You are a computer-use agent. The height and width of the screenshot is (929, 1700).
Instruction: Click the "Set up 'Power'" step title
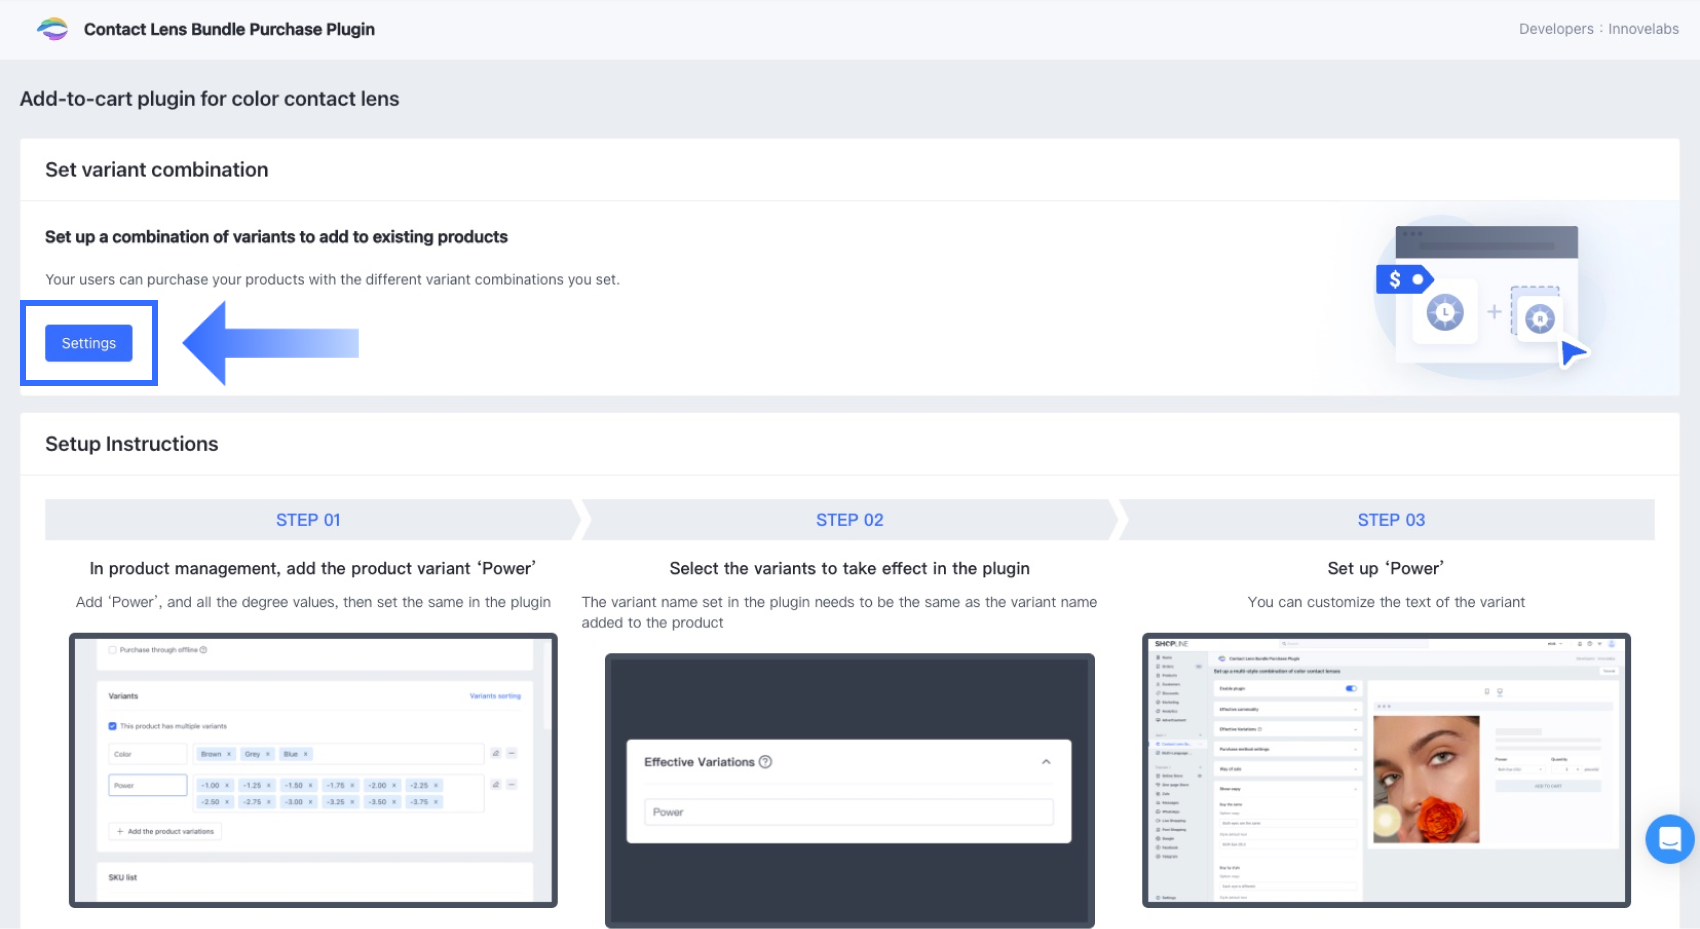[1386, 568]
